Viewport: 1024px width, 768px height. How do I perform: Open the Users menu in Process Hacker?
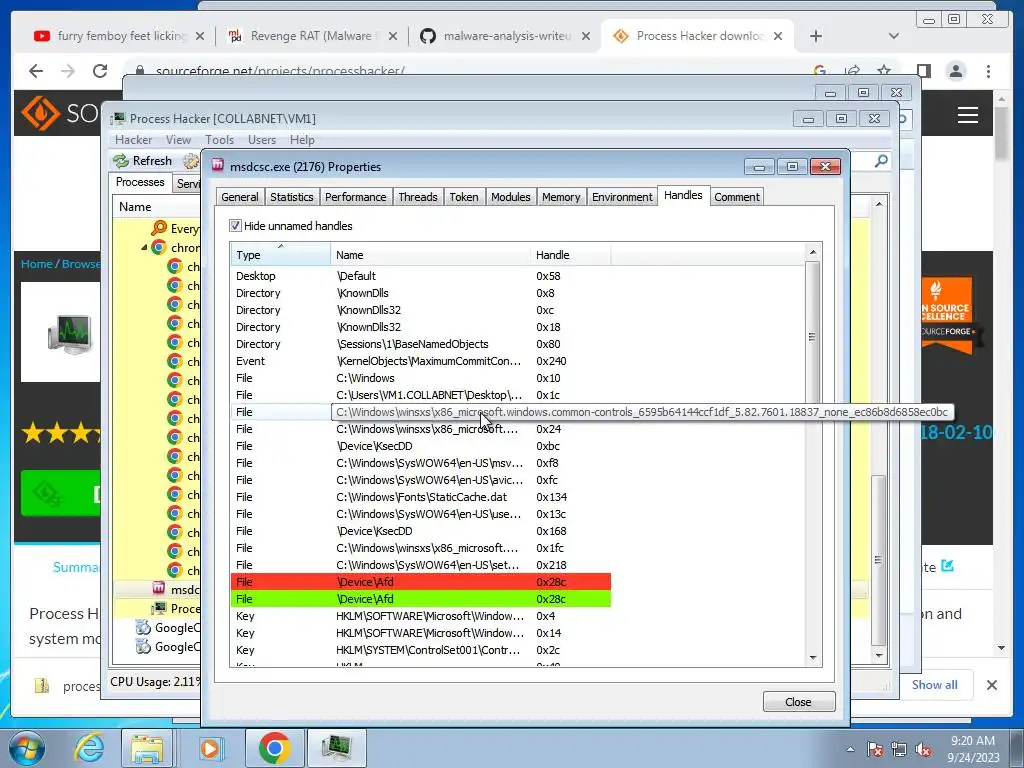point(262,140)
